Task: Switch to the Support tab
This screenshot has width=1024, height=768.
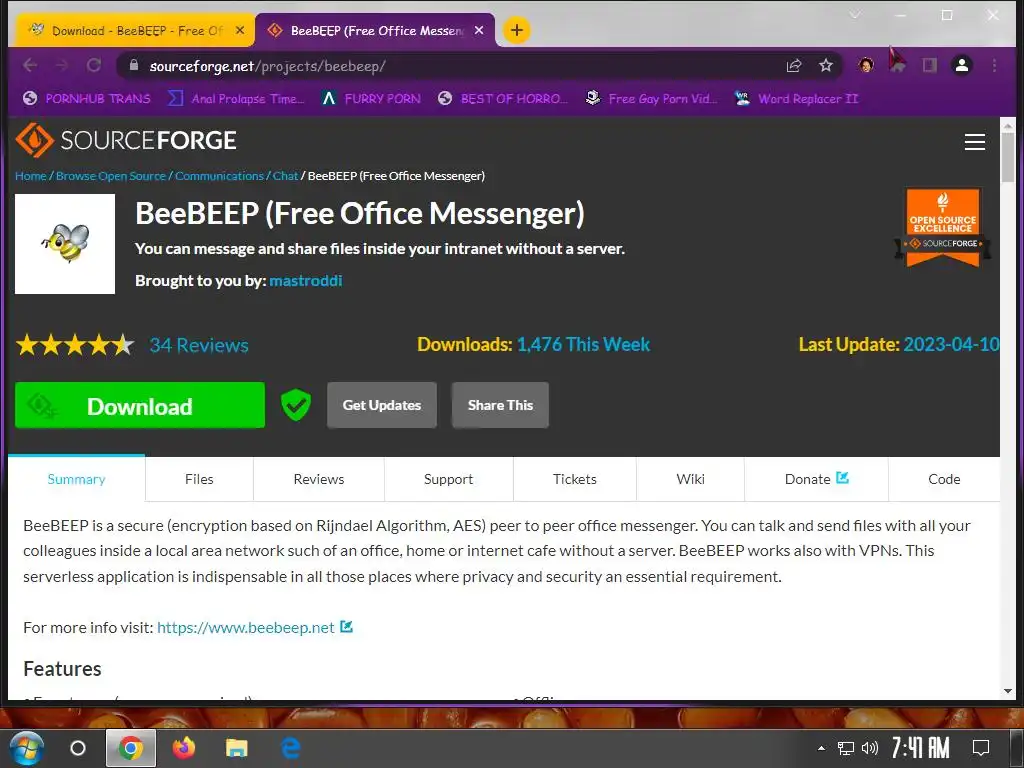Action: 449,479
